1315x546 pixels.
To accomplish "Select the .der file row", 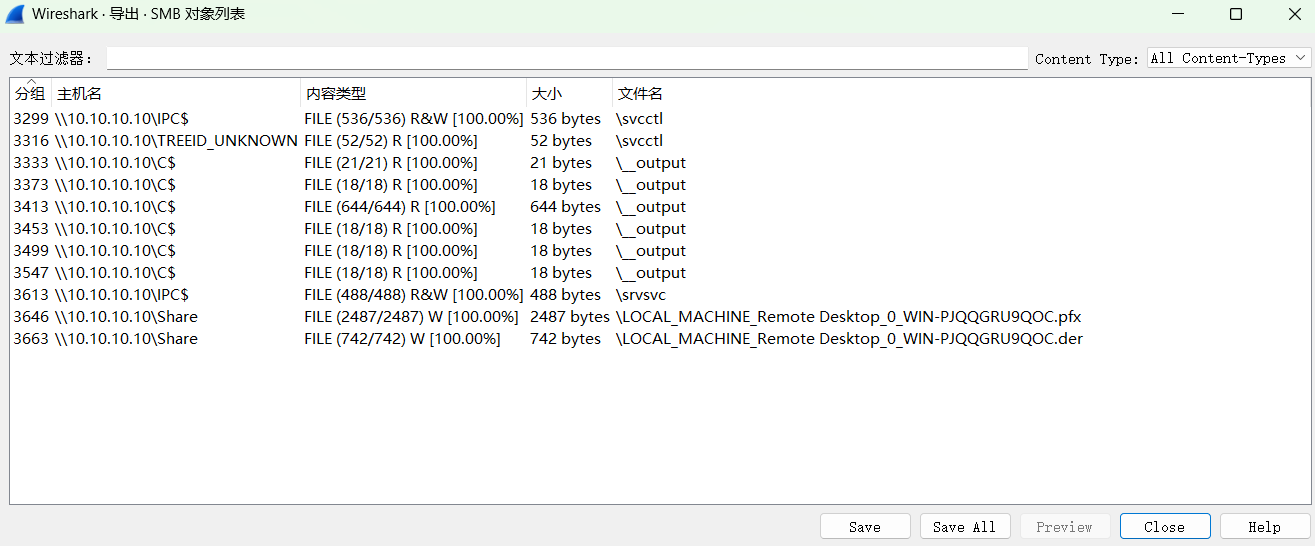I will point(848,339).
